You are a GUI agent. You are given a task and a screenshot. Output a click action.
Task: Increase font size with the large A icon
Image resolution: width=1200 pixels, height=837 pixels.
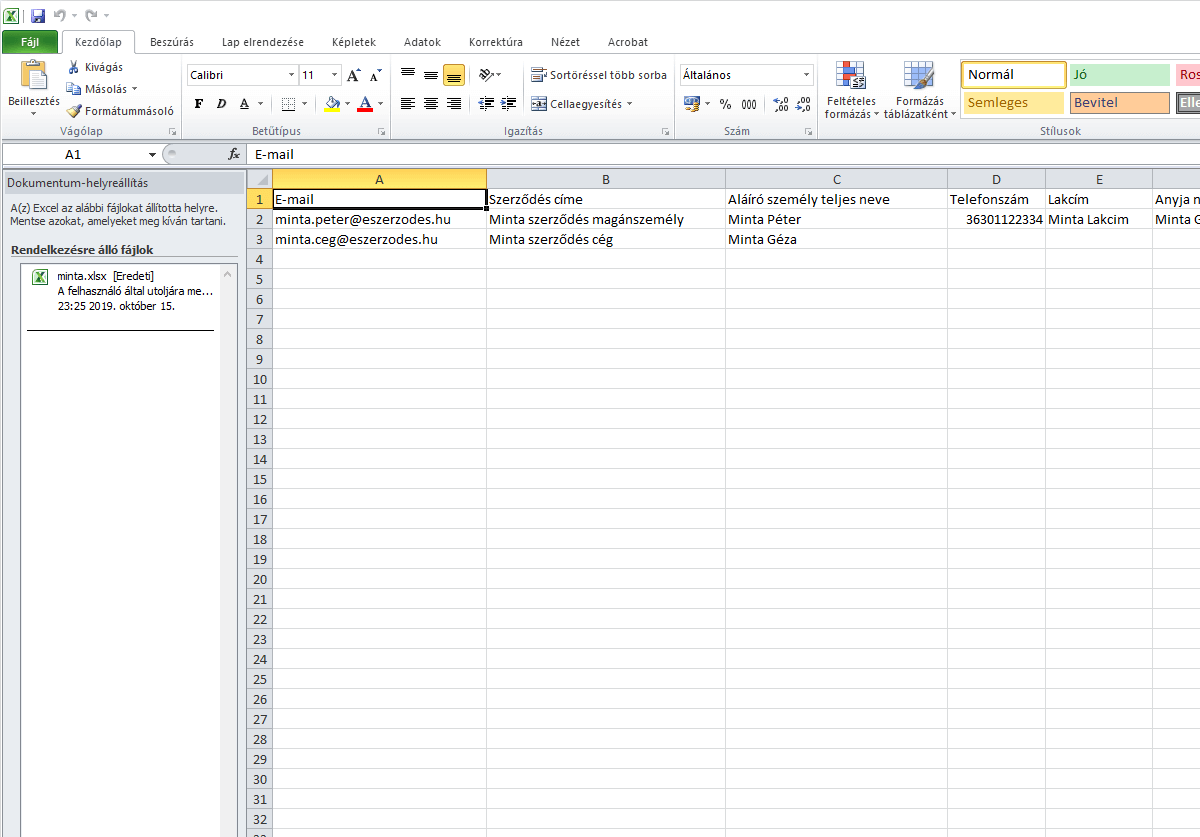click(x=353, y=75)
